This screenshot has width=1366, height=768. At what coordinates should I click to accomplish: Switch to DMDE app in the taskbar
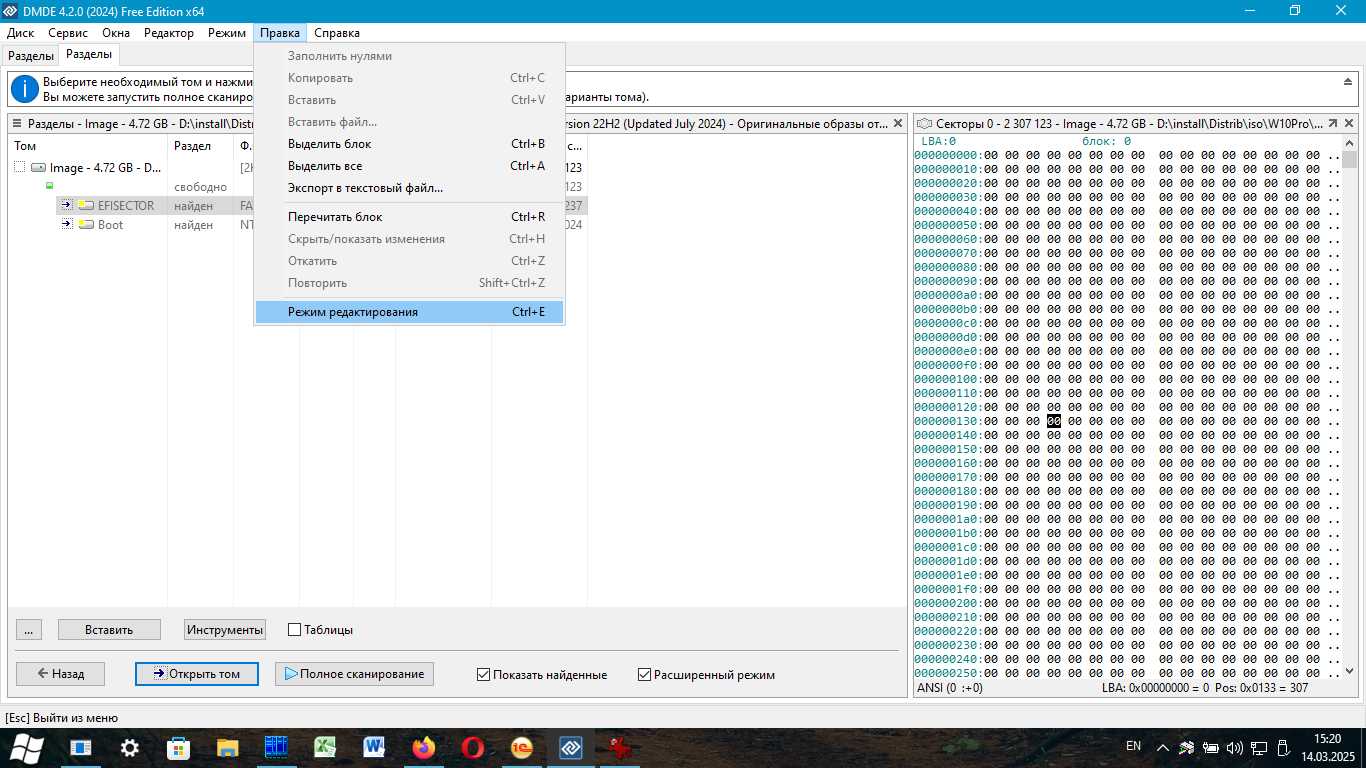[x=570, y=747]
